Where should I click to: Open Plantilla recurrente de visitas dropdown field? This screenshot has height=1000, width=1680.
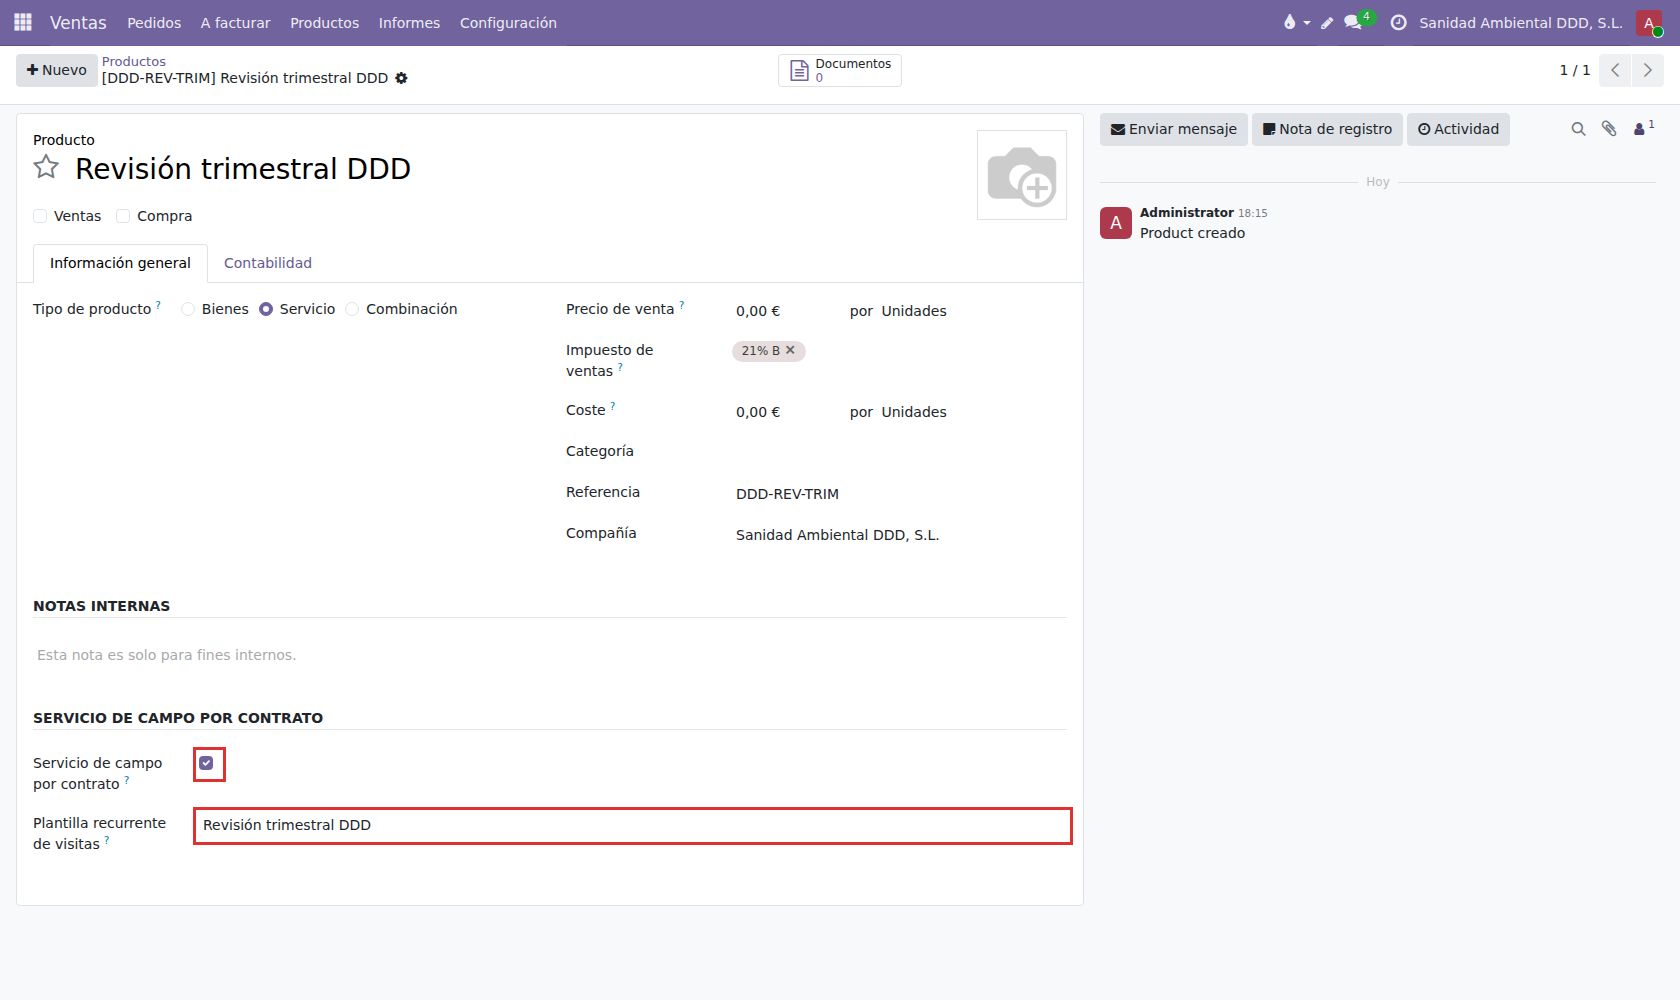pyautogui.click(x=632, y=825)
